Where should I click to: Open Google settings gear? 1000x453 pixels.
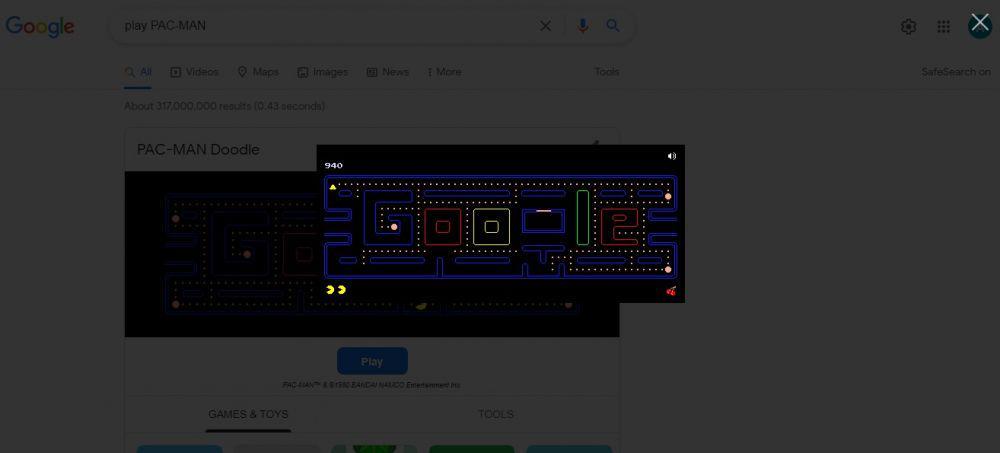(908, 26)
